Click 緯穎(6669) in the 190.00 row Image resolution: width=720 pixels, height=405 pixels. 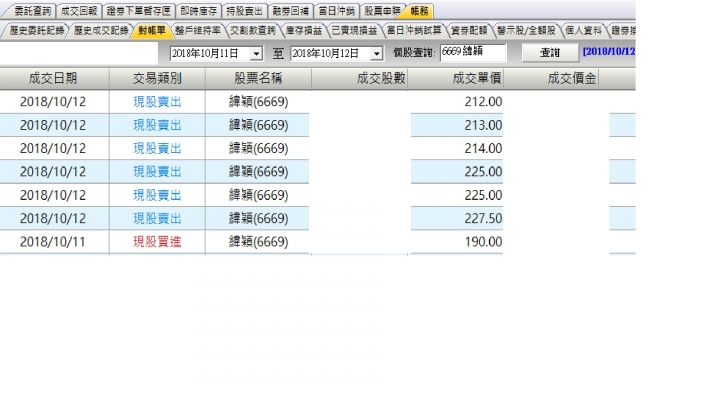[259, 242]
